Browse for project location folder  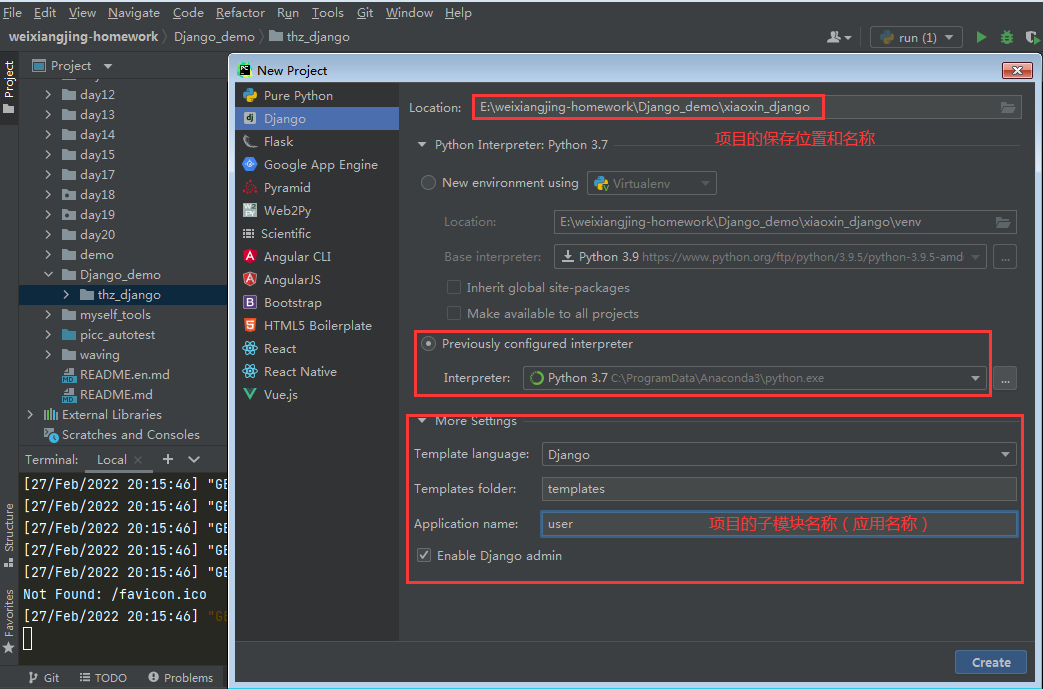point(1008,107)
